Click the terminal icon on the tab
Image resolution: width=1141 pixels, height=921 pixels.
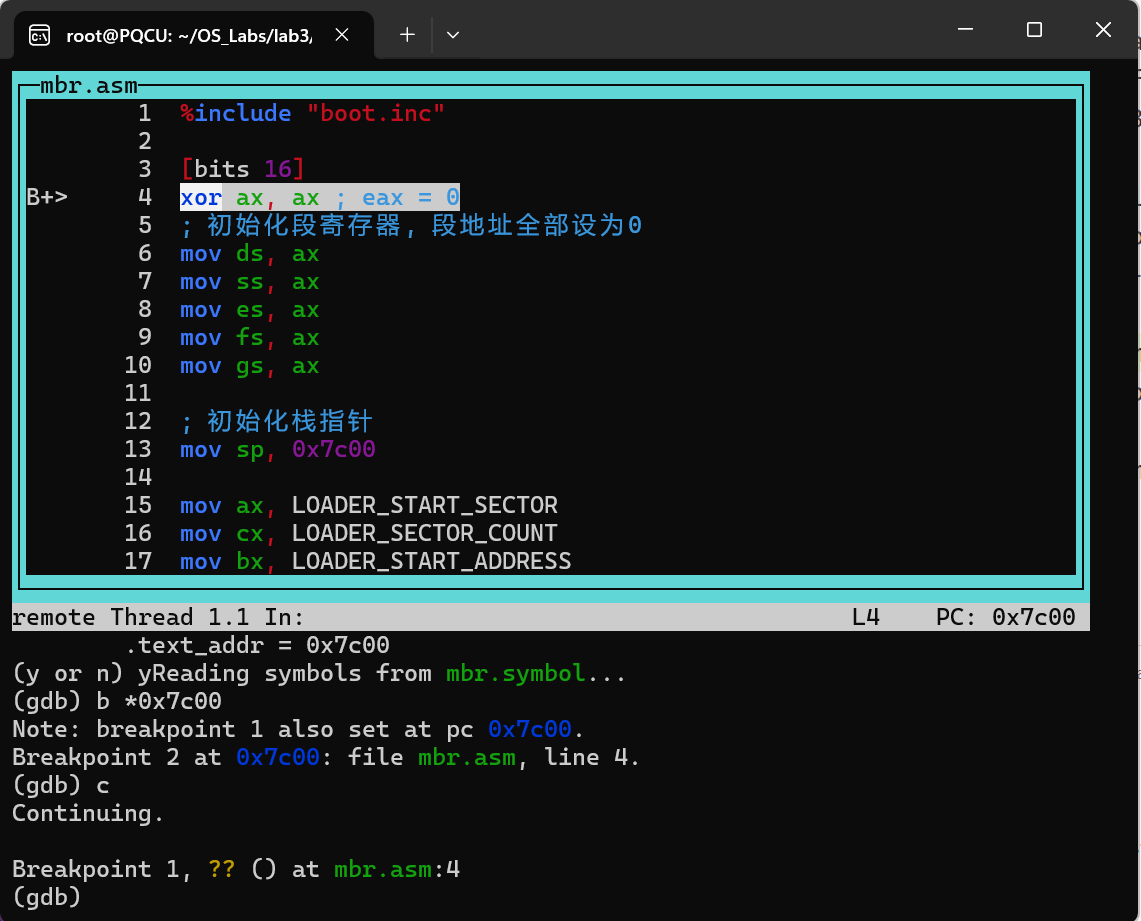(39, 35)
